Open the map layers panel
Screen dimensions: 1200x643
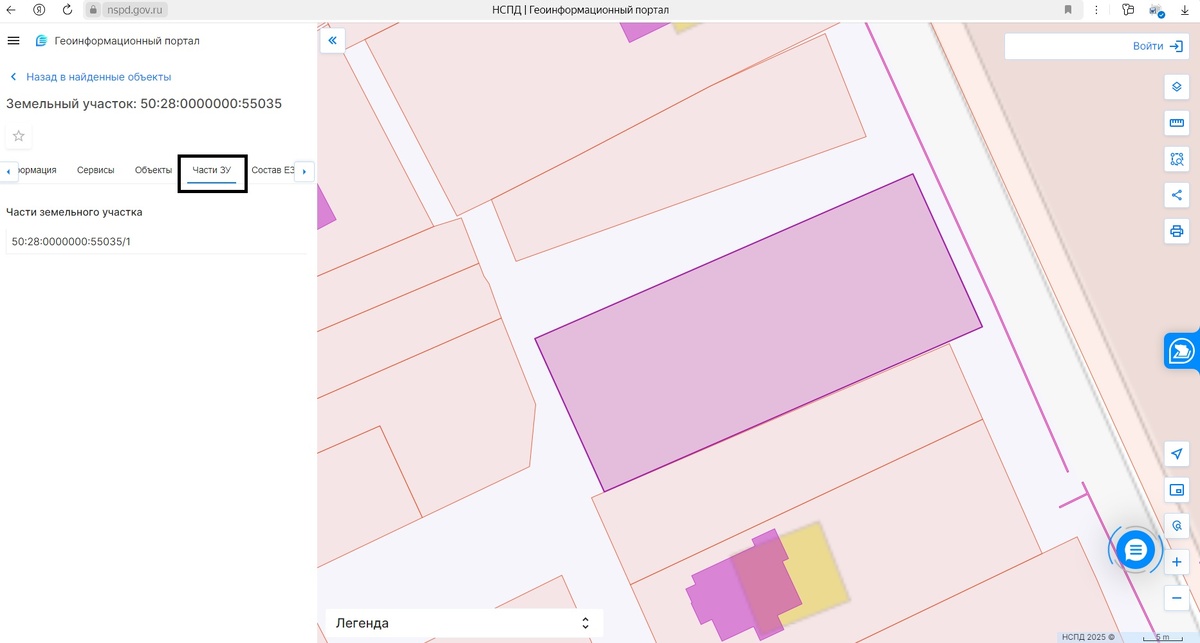1177,87
